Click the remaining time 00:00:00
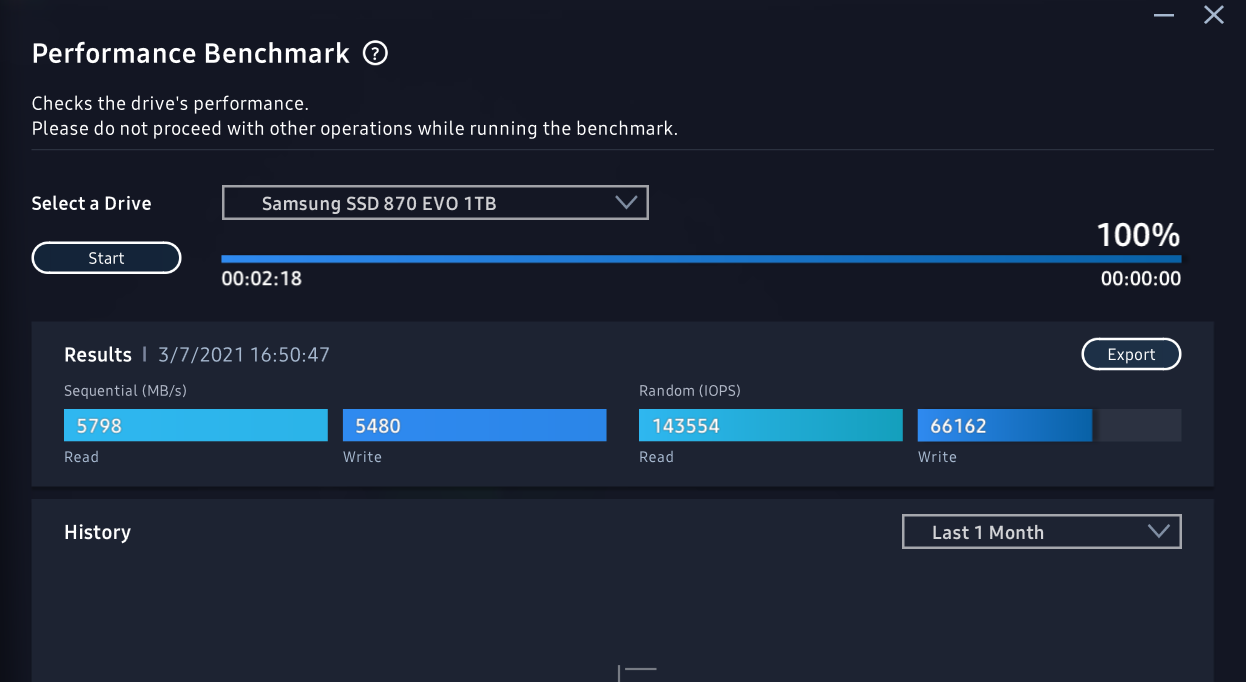This screenshot has width=1246, height=682. pos(1140,279)
